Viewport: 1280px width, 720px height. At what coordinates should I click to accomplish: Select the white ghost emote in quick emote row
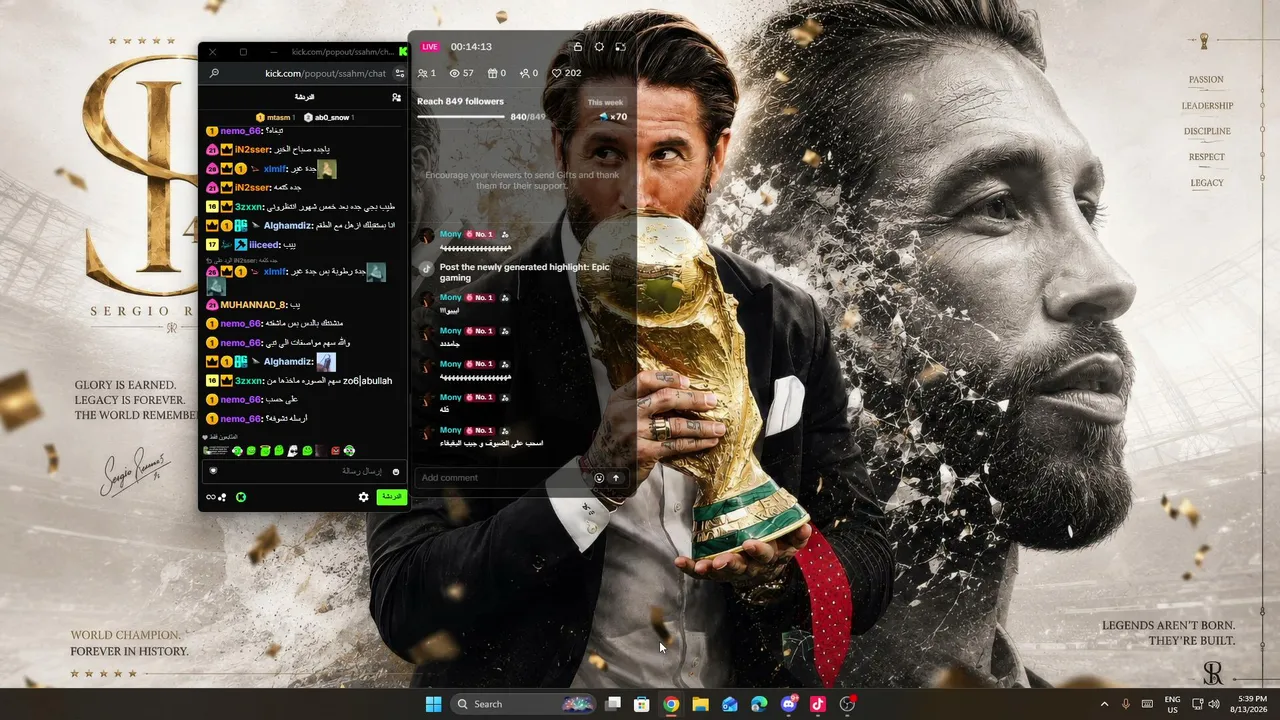pos(293,451)
